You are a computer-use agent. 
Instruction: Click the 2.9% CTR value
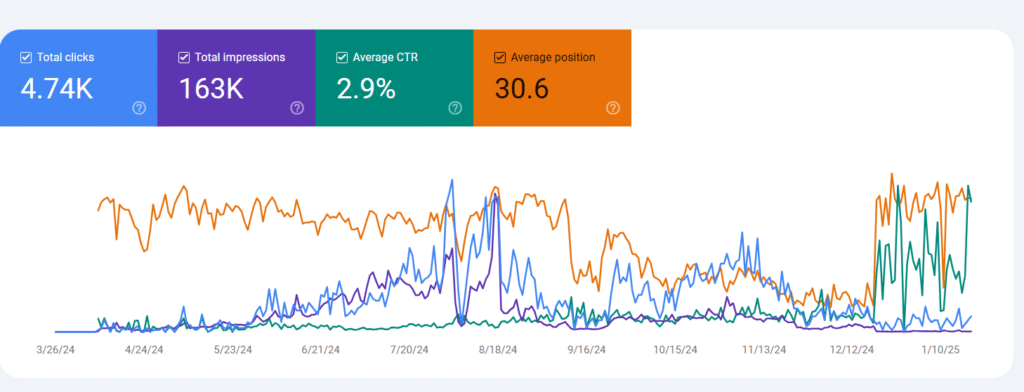pos(366,89)
